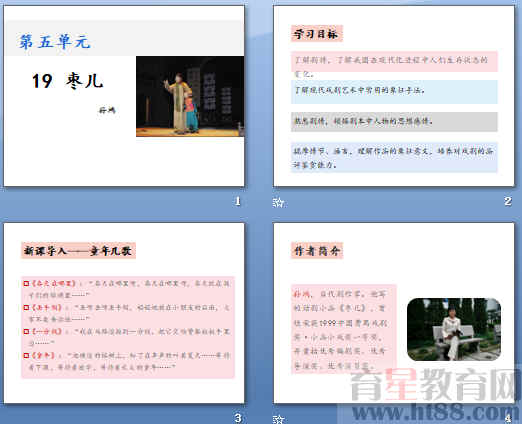The width and height of the screenshot is (522, 424).
Task: Click the 学习目标 heading label
Action: 316,34
